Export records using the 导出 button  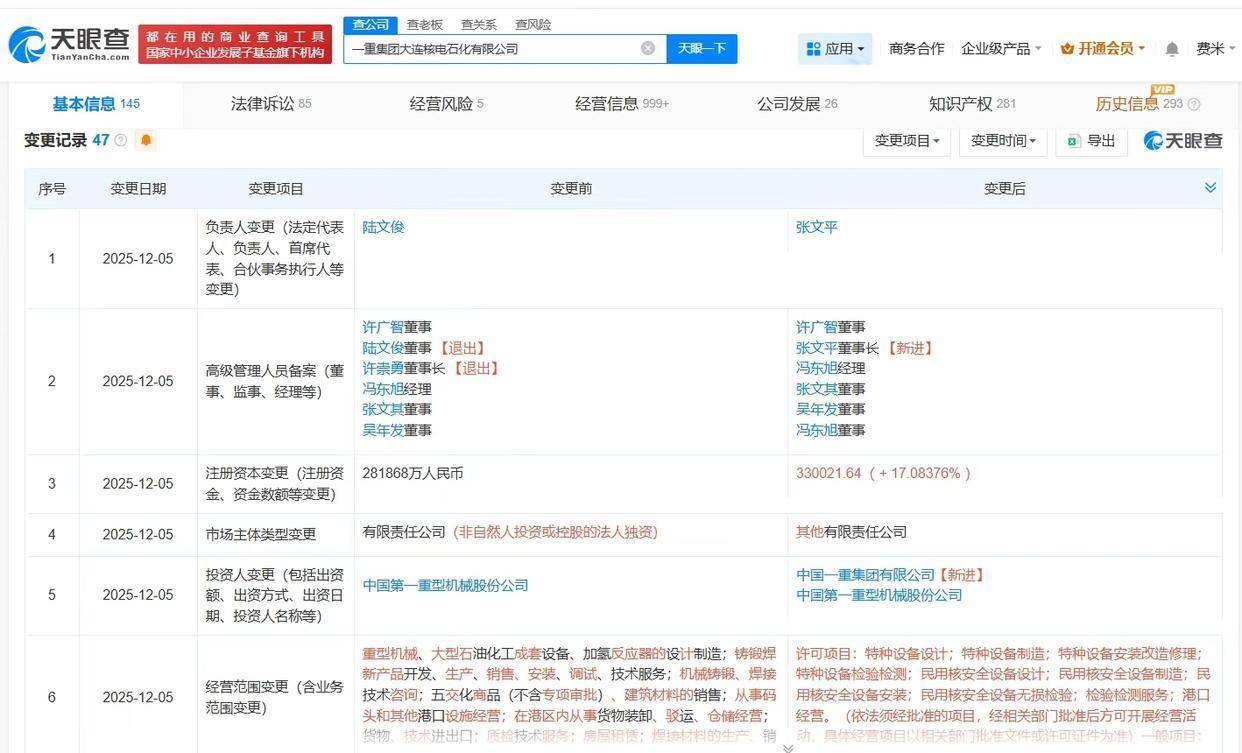click(1091, 141)
